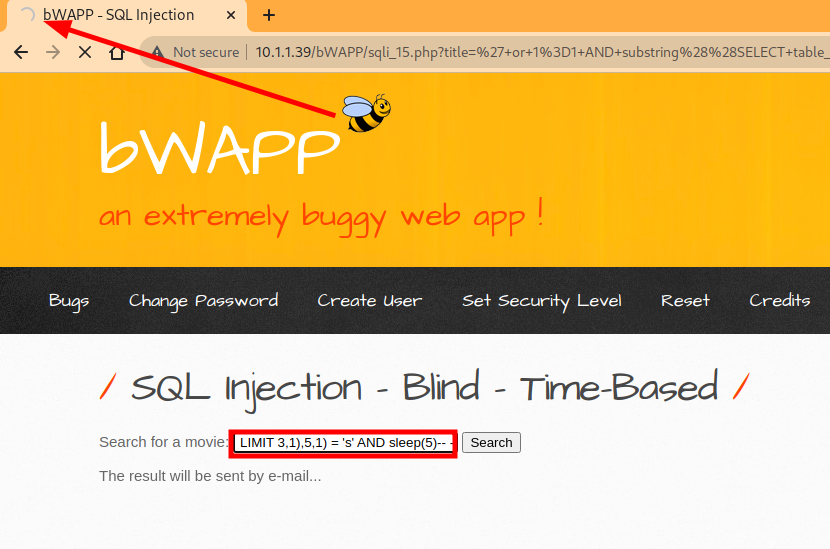Screen dimensions: 830x549
Task: Open Set Security Level page
Action: (542, 301)
